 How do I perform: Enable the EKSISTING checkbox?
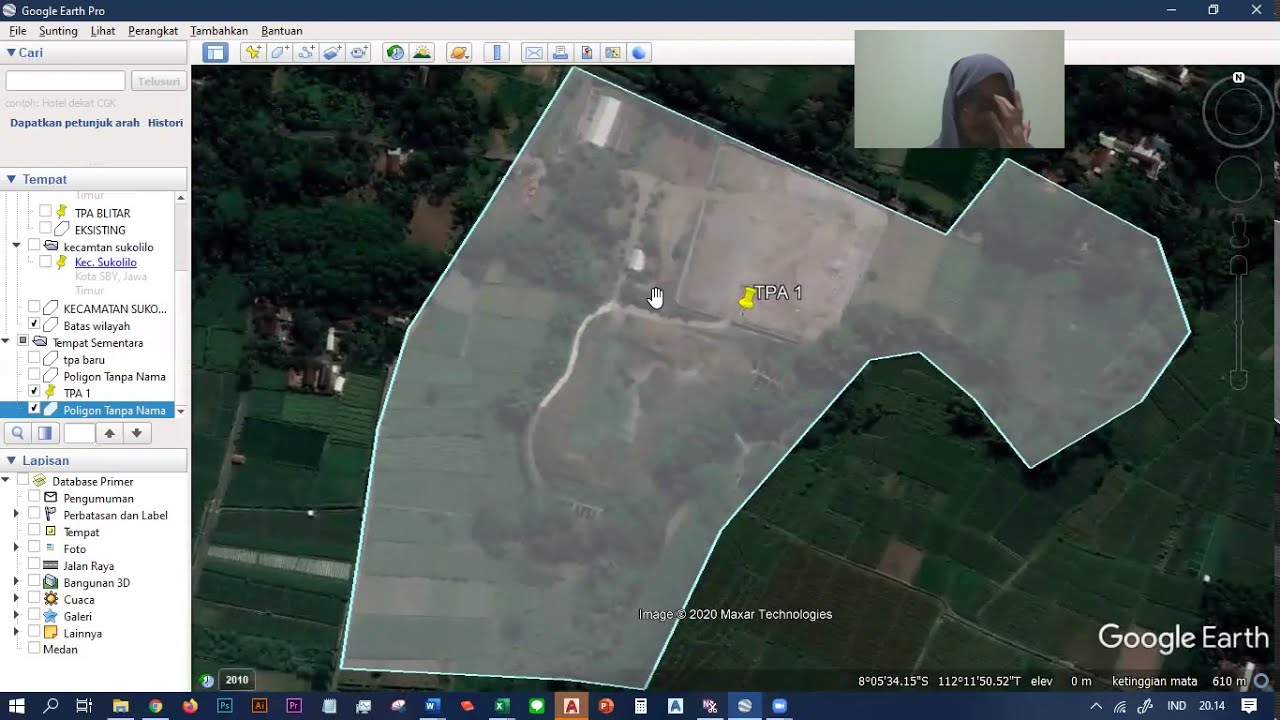[x=45, y=230]
